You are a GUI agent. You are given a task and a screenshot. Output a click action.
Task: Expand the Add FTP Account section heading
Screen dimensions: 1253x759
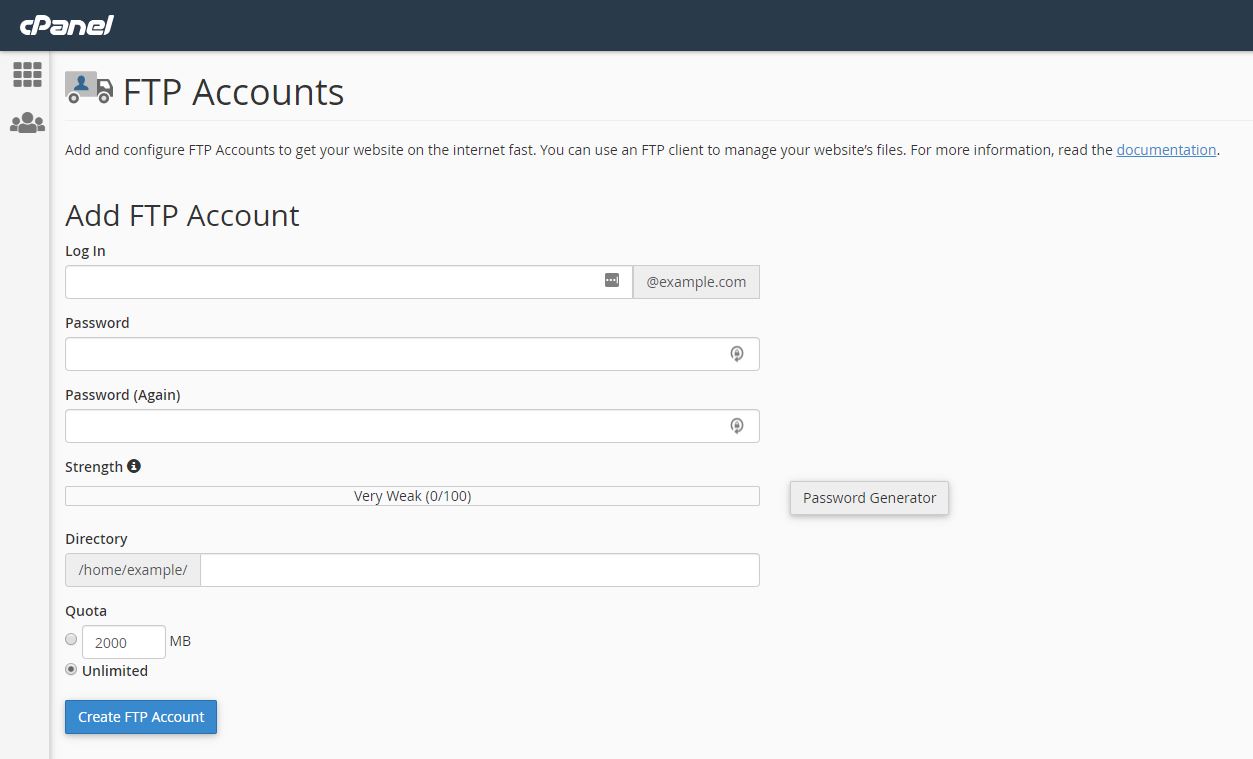coord(182,216)
